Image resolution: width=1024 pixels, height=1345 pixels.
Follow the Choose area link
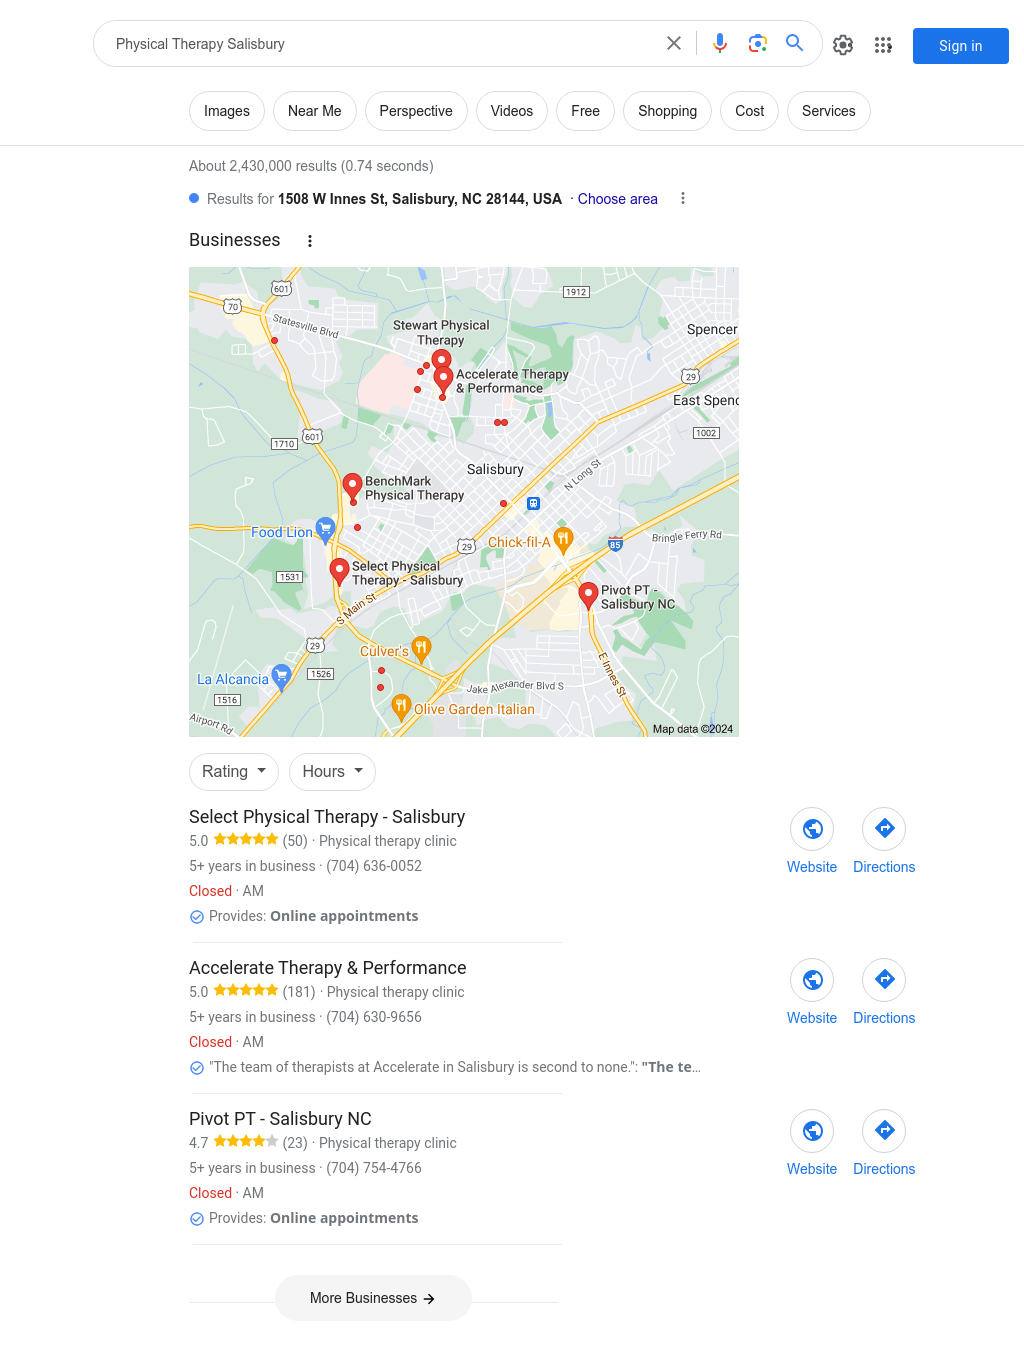[618, 199]
